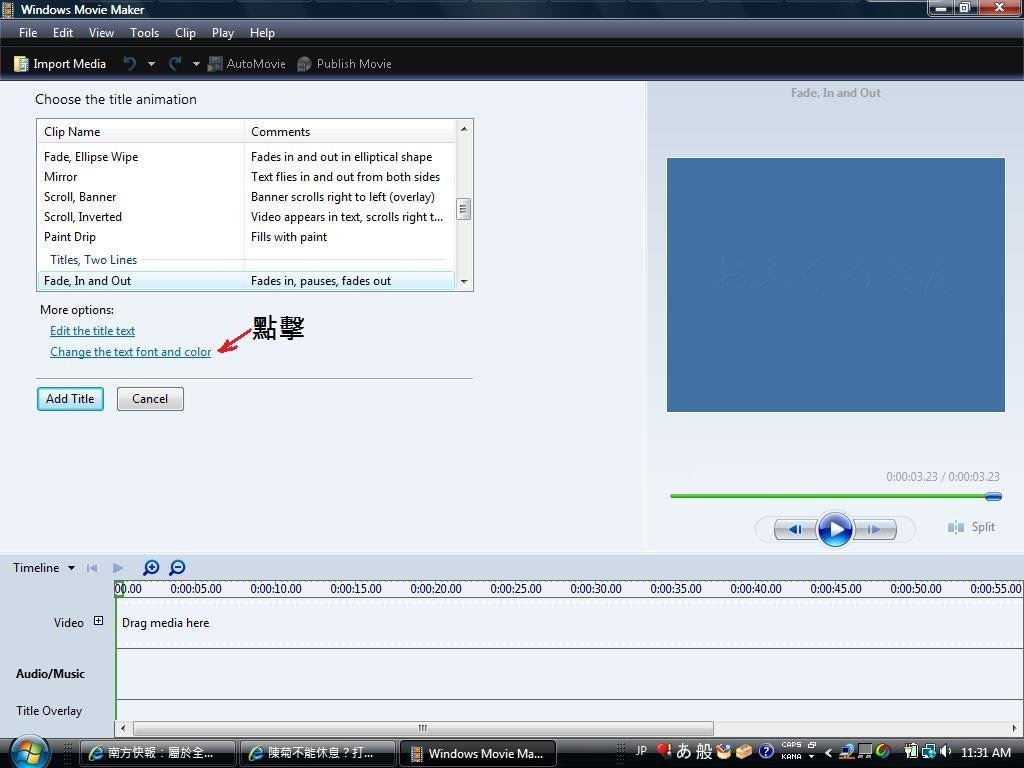Select the Fade, In and Out animation
Viewport: 1024px width, 768px height.
[x=246, y=281]
